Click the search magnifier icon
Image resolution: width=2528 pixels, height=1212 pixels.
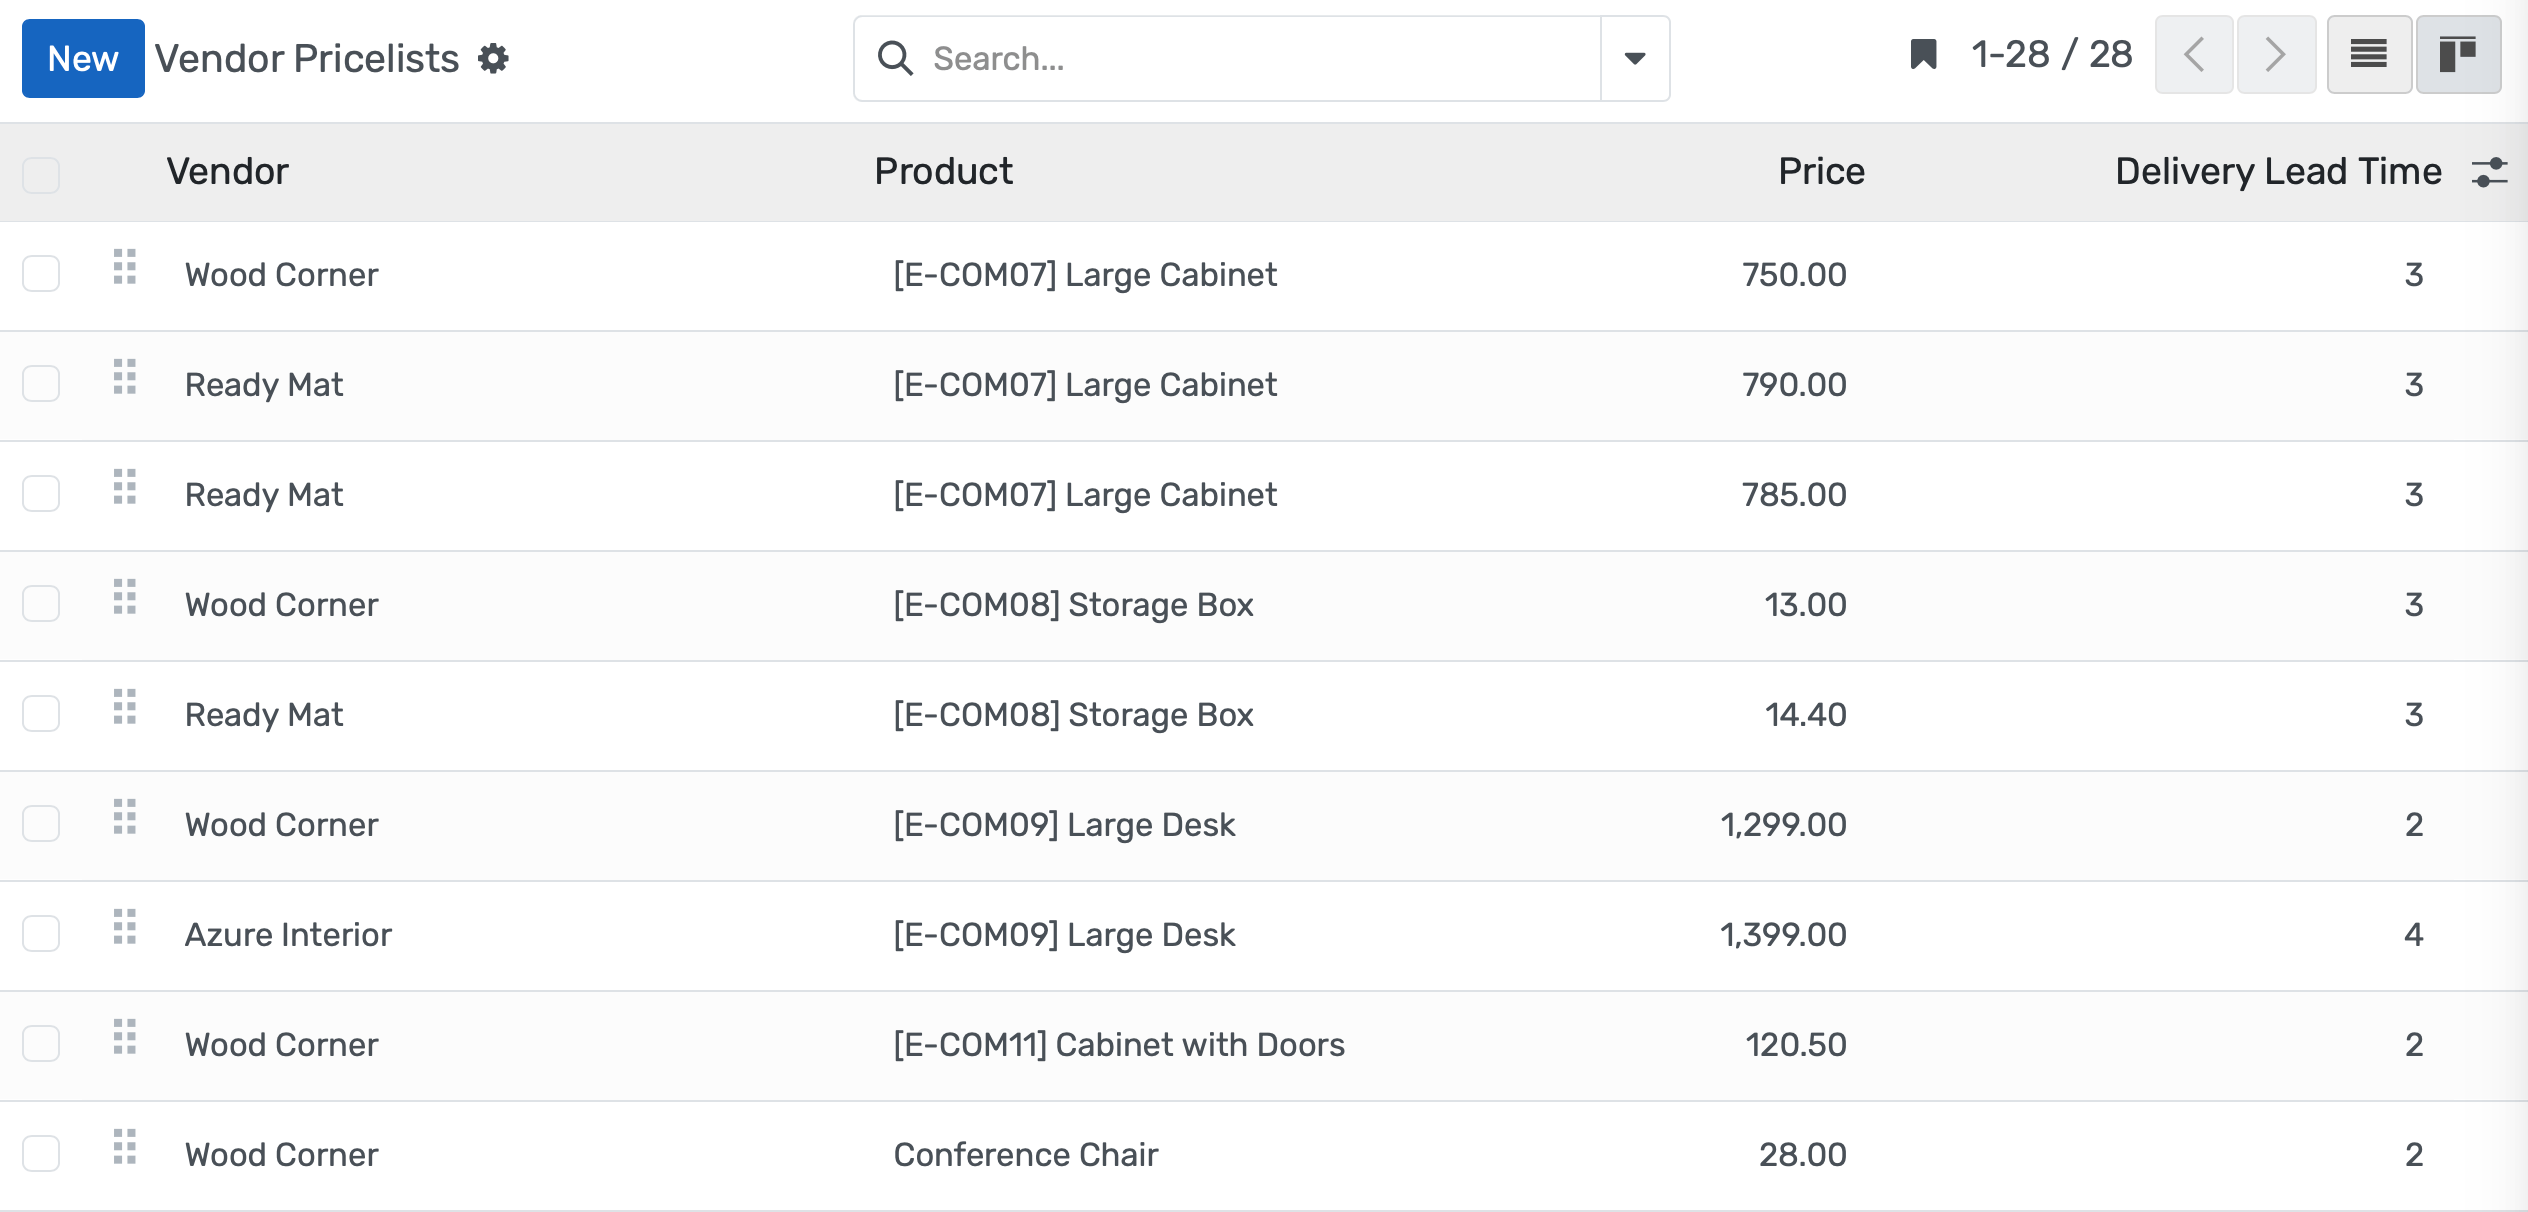pyautogui.click(x=895, y=59)
